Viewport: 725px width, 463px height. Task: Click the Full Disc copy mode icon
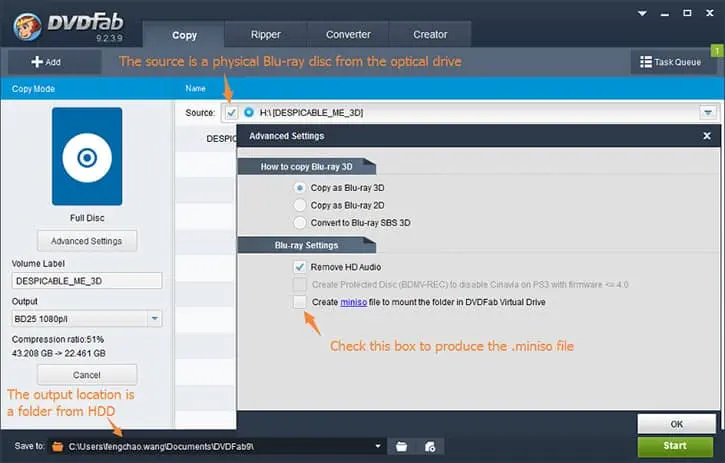click(86, 156)
